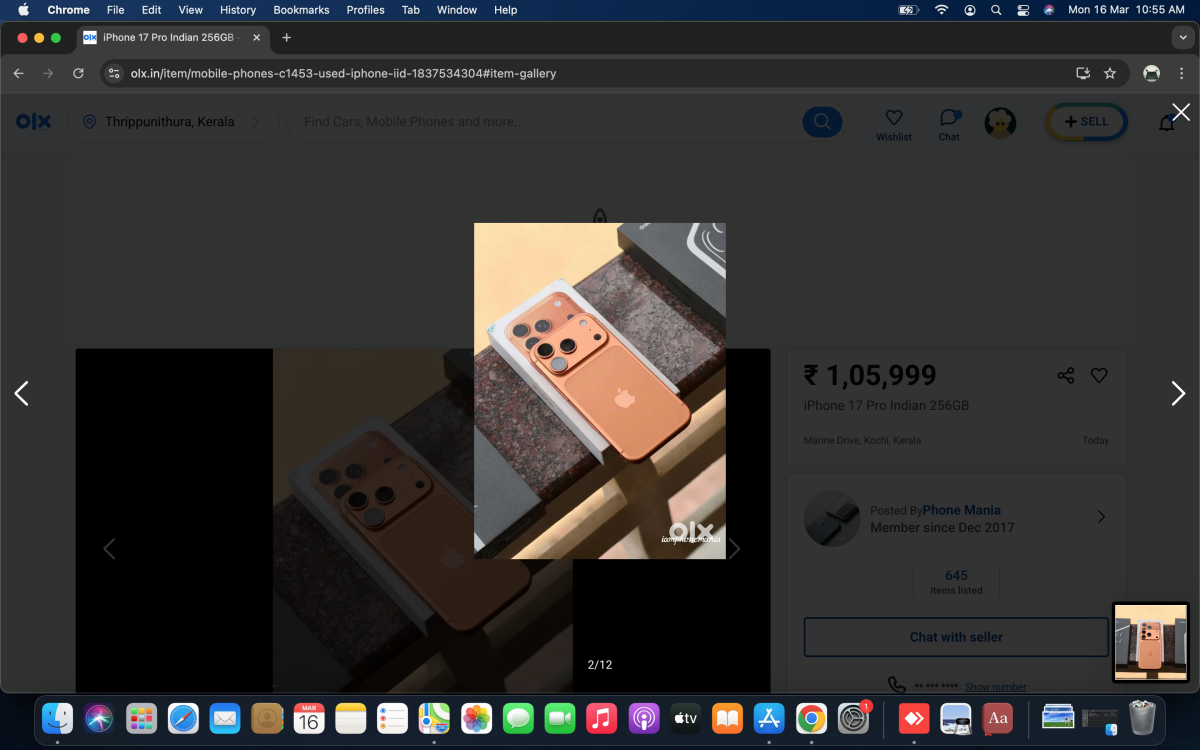
Task: Open the History menu
Action: [238, 10]
